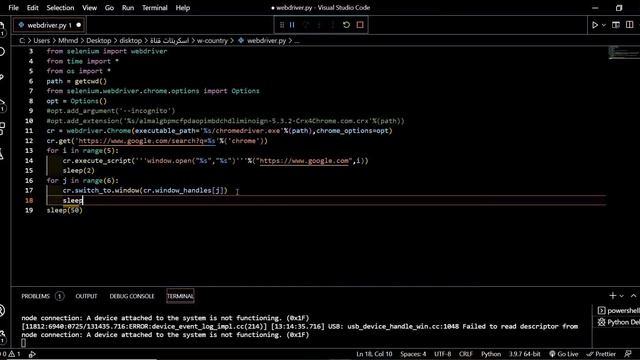This screenshot has width=640, height=360.
Task: Open the Edit menu
Action: click(x=33, y=8)
